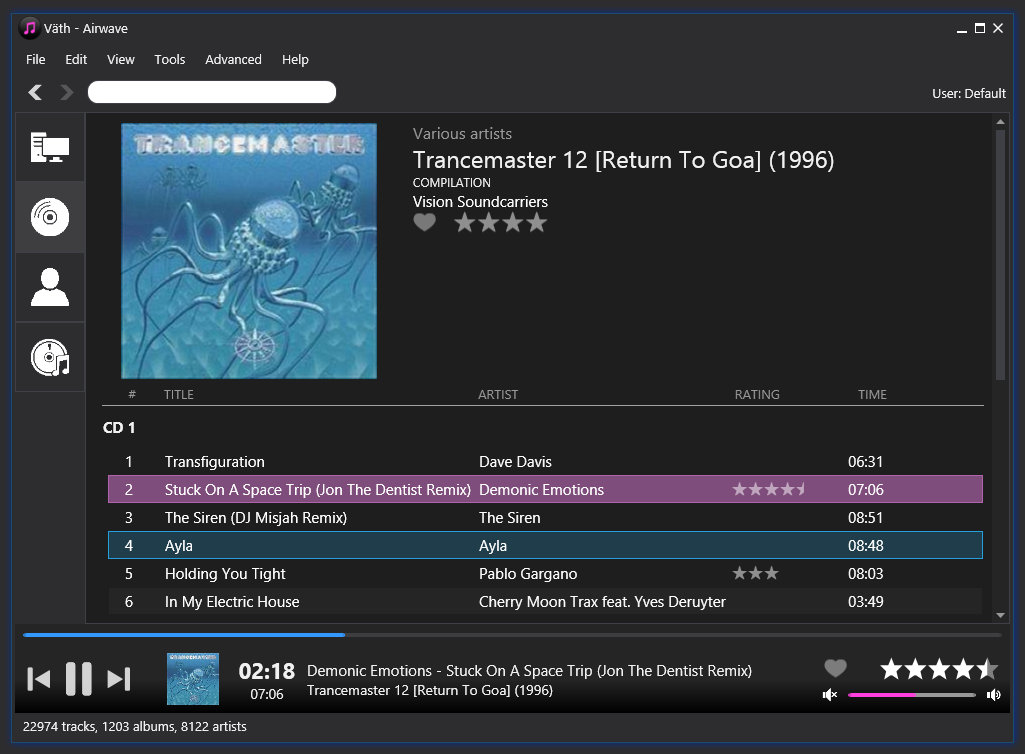Select track Holding You Tight

225,574
